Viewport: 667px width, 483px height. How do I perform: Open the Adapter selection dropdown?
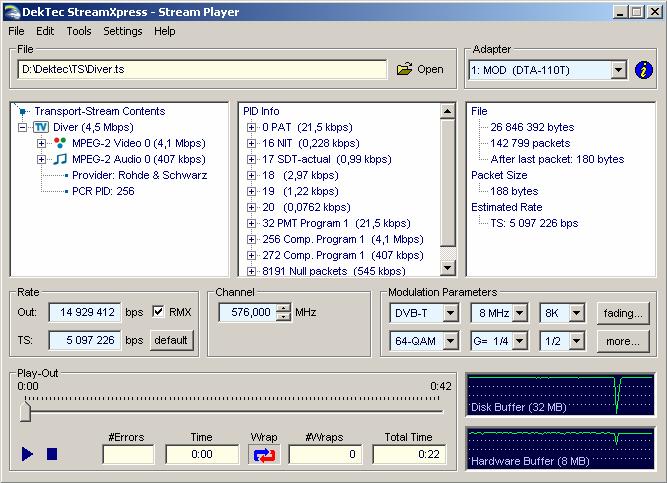point(619,70)
